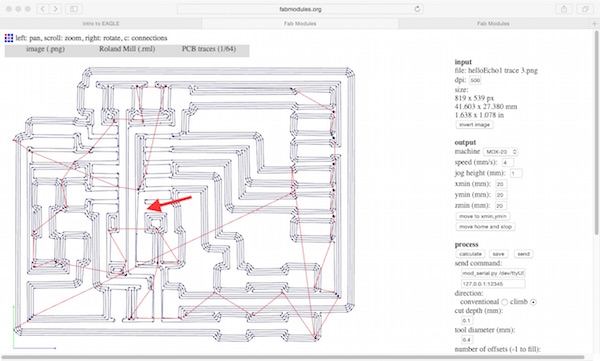Show all tabs with the tab overview icon

click(585, 9)
